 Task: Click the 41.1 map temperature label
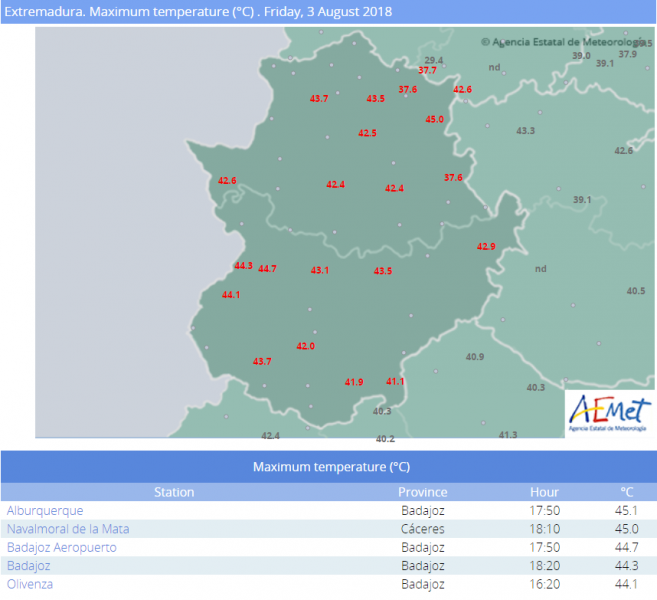pos(395,381)
